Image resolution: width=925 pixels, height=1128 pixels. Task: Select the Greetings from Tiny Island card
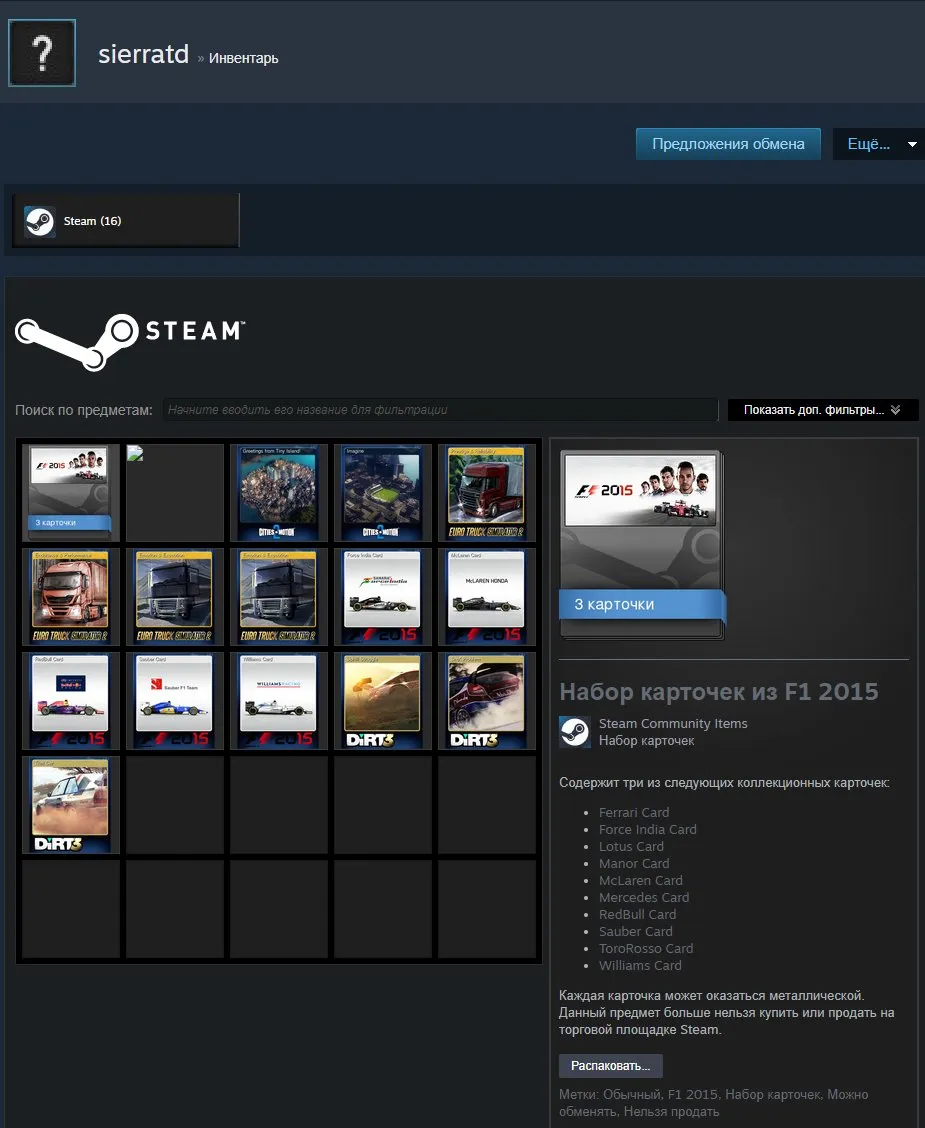[x=278, y=493]
